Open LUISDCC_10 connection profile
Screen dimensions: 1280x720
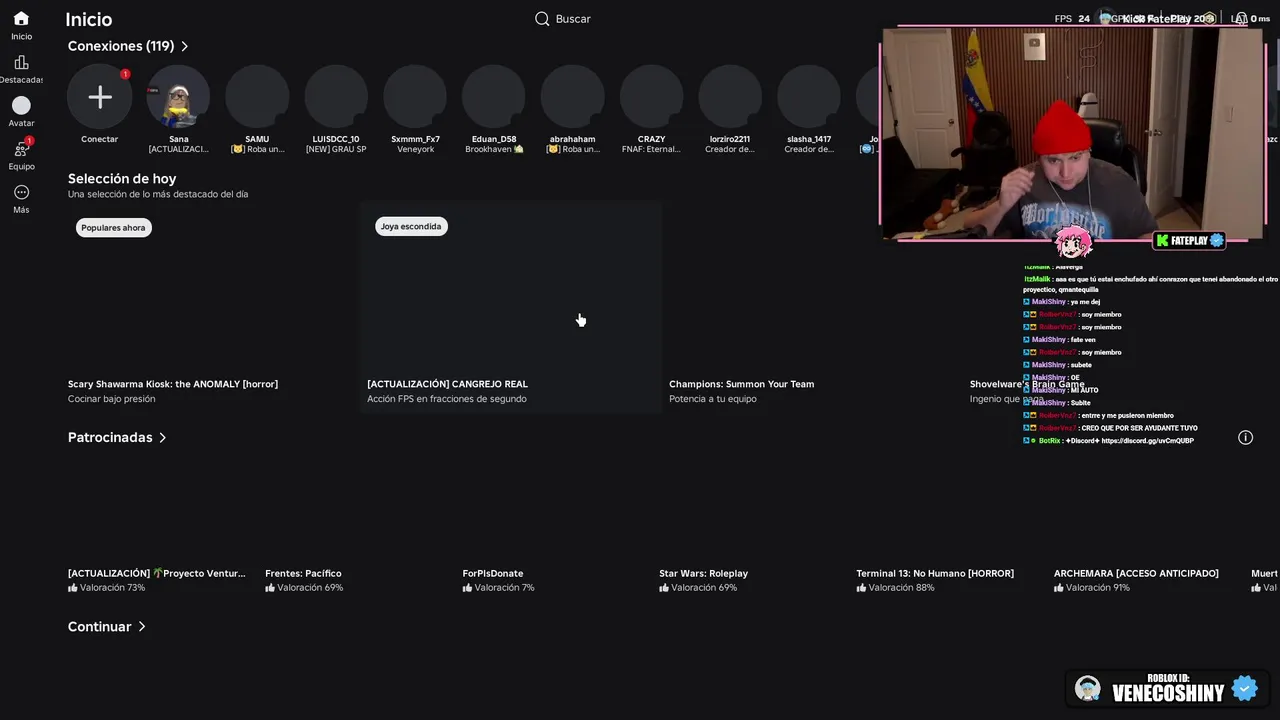[336, 97]
